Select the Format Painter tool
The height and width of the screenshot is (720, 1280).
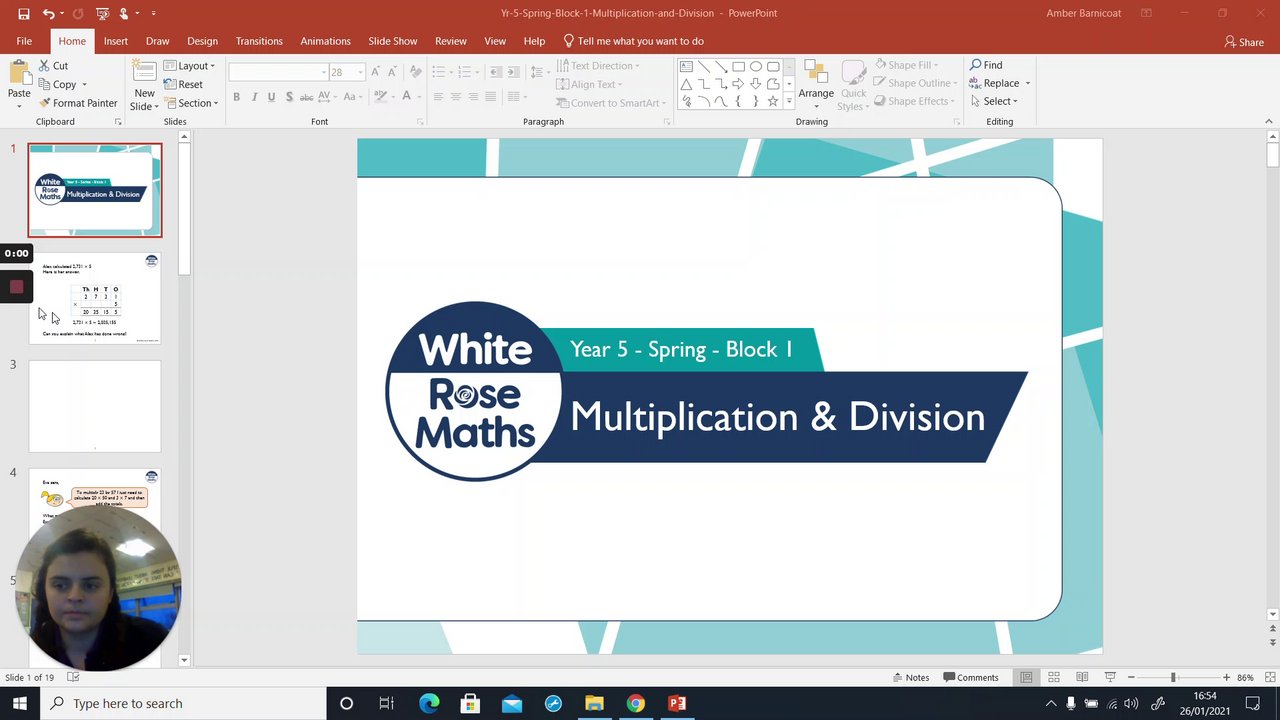(x=78, y=103)
